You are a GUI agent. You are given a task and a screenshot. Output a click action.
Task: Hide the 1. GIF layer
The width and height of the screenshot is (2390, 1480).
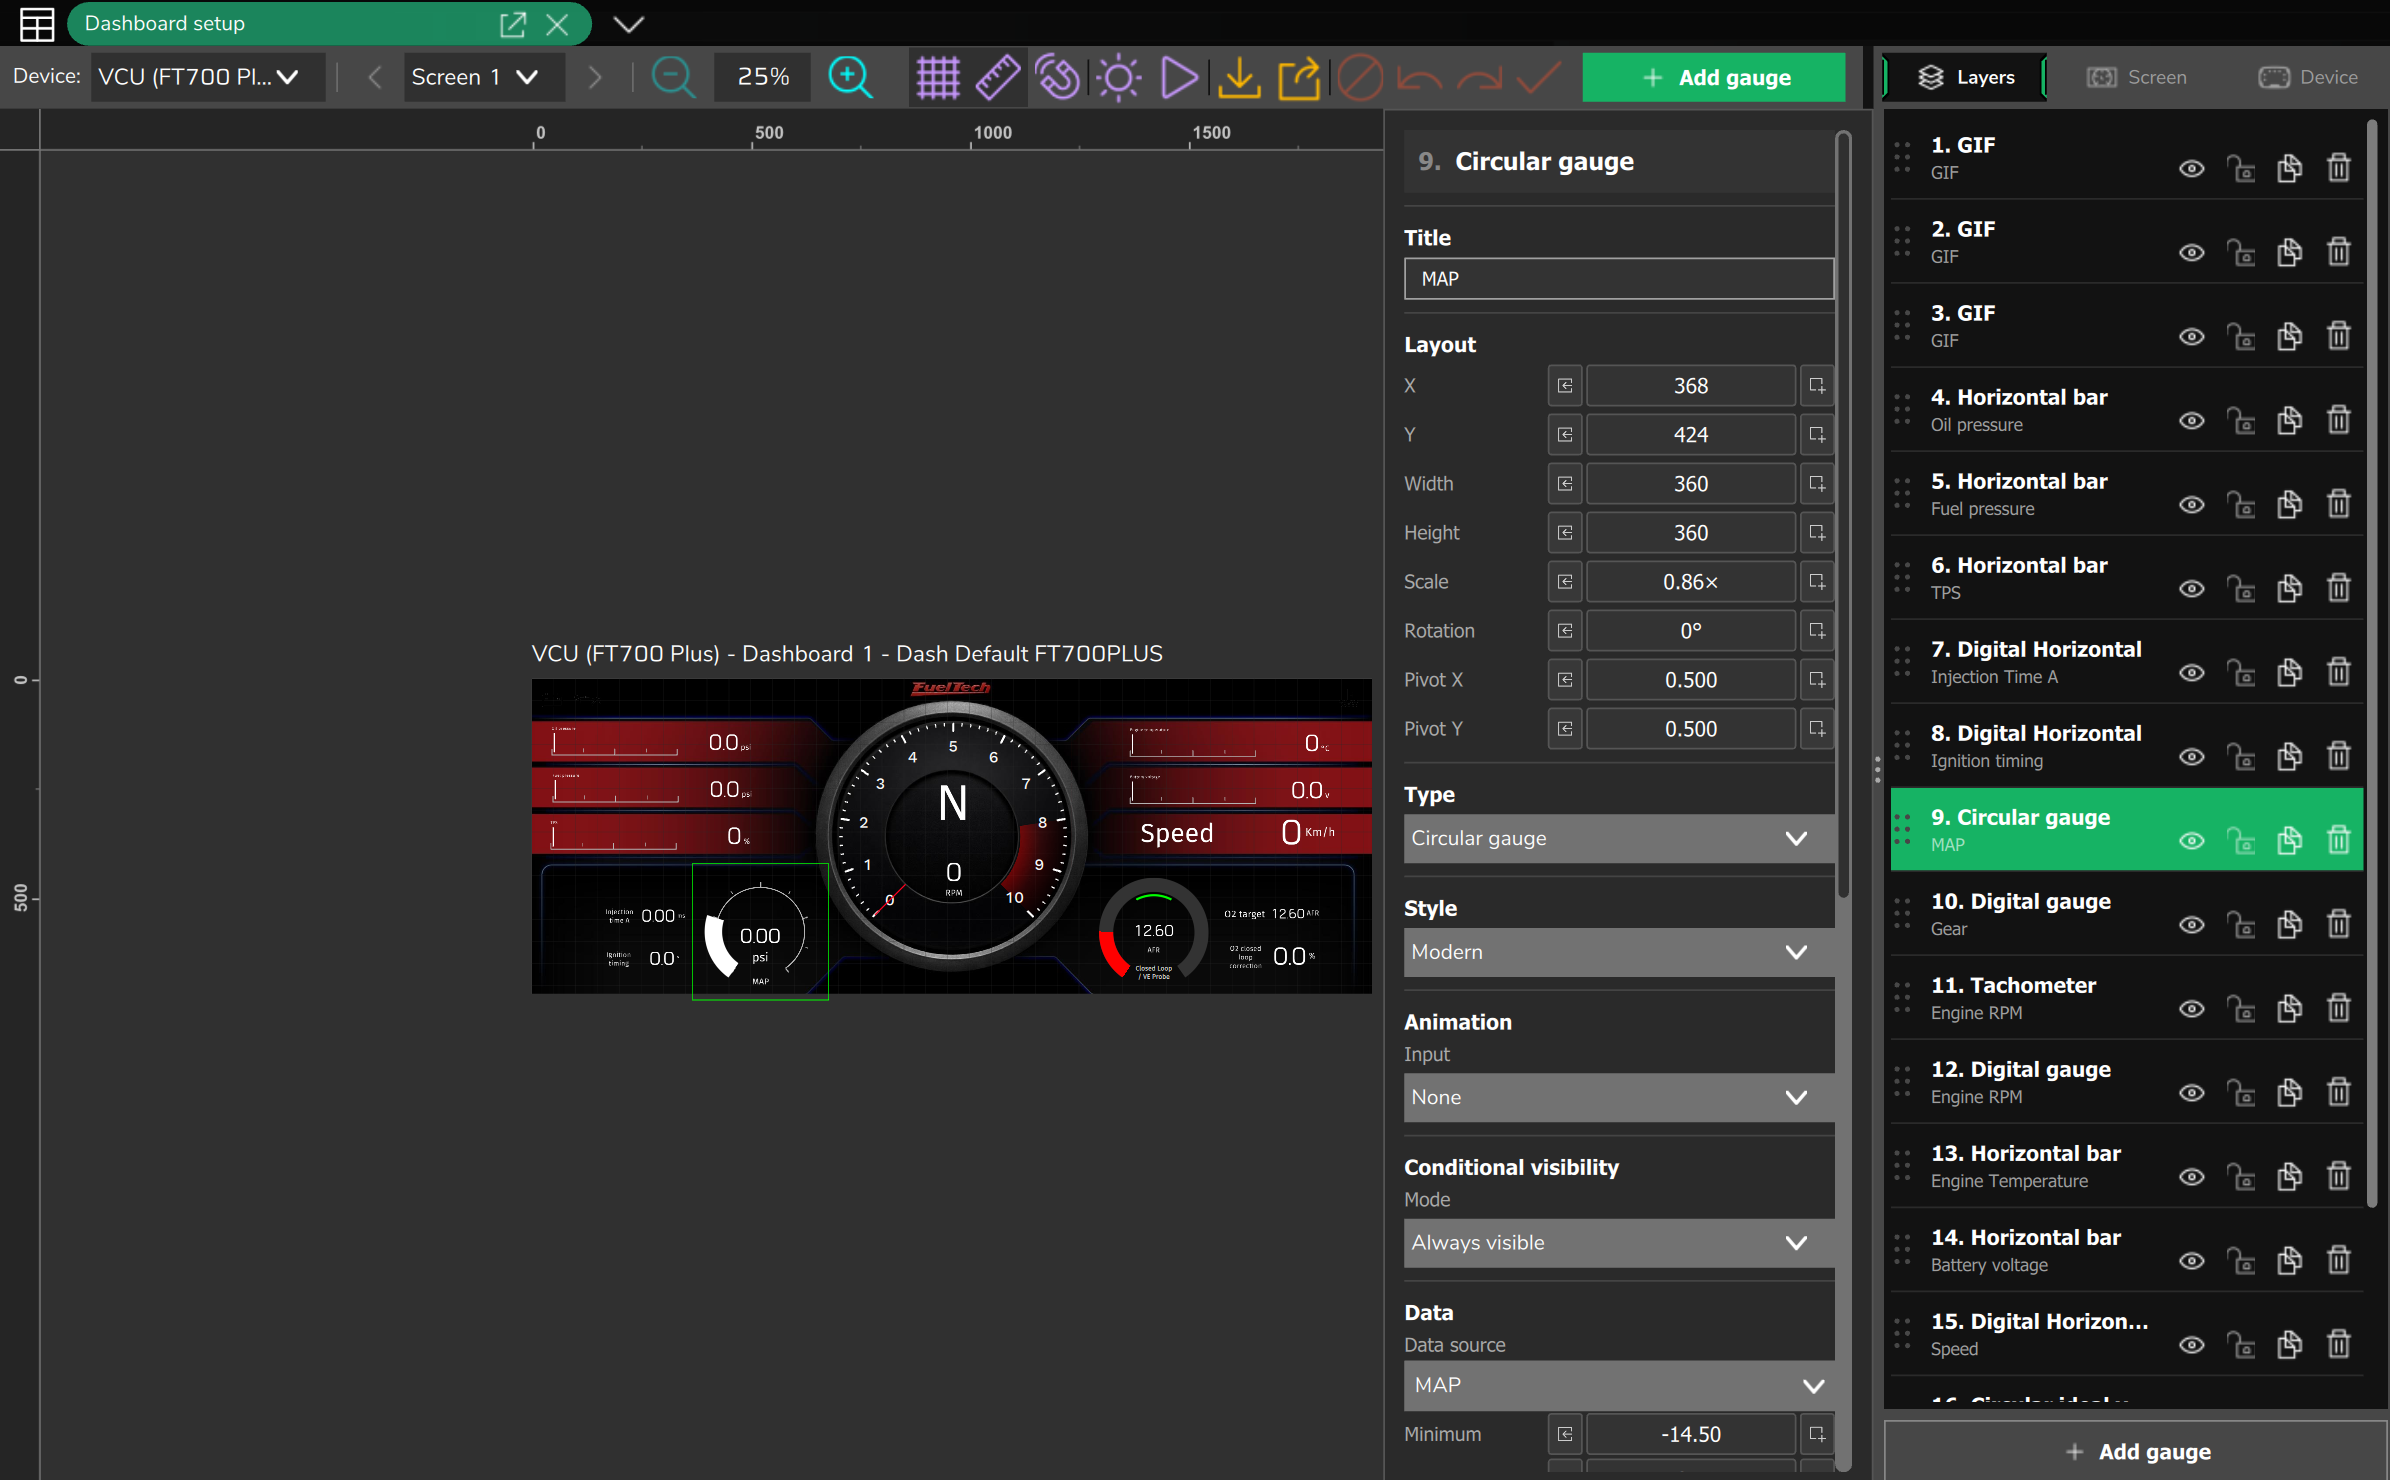2191,168
